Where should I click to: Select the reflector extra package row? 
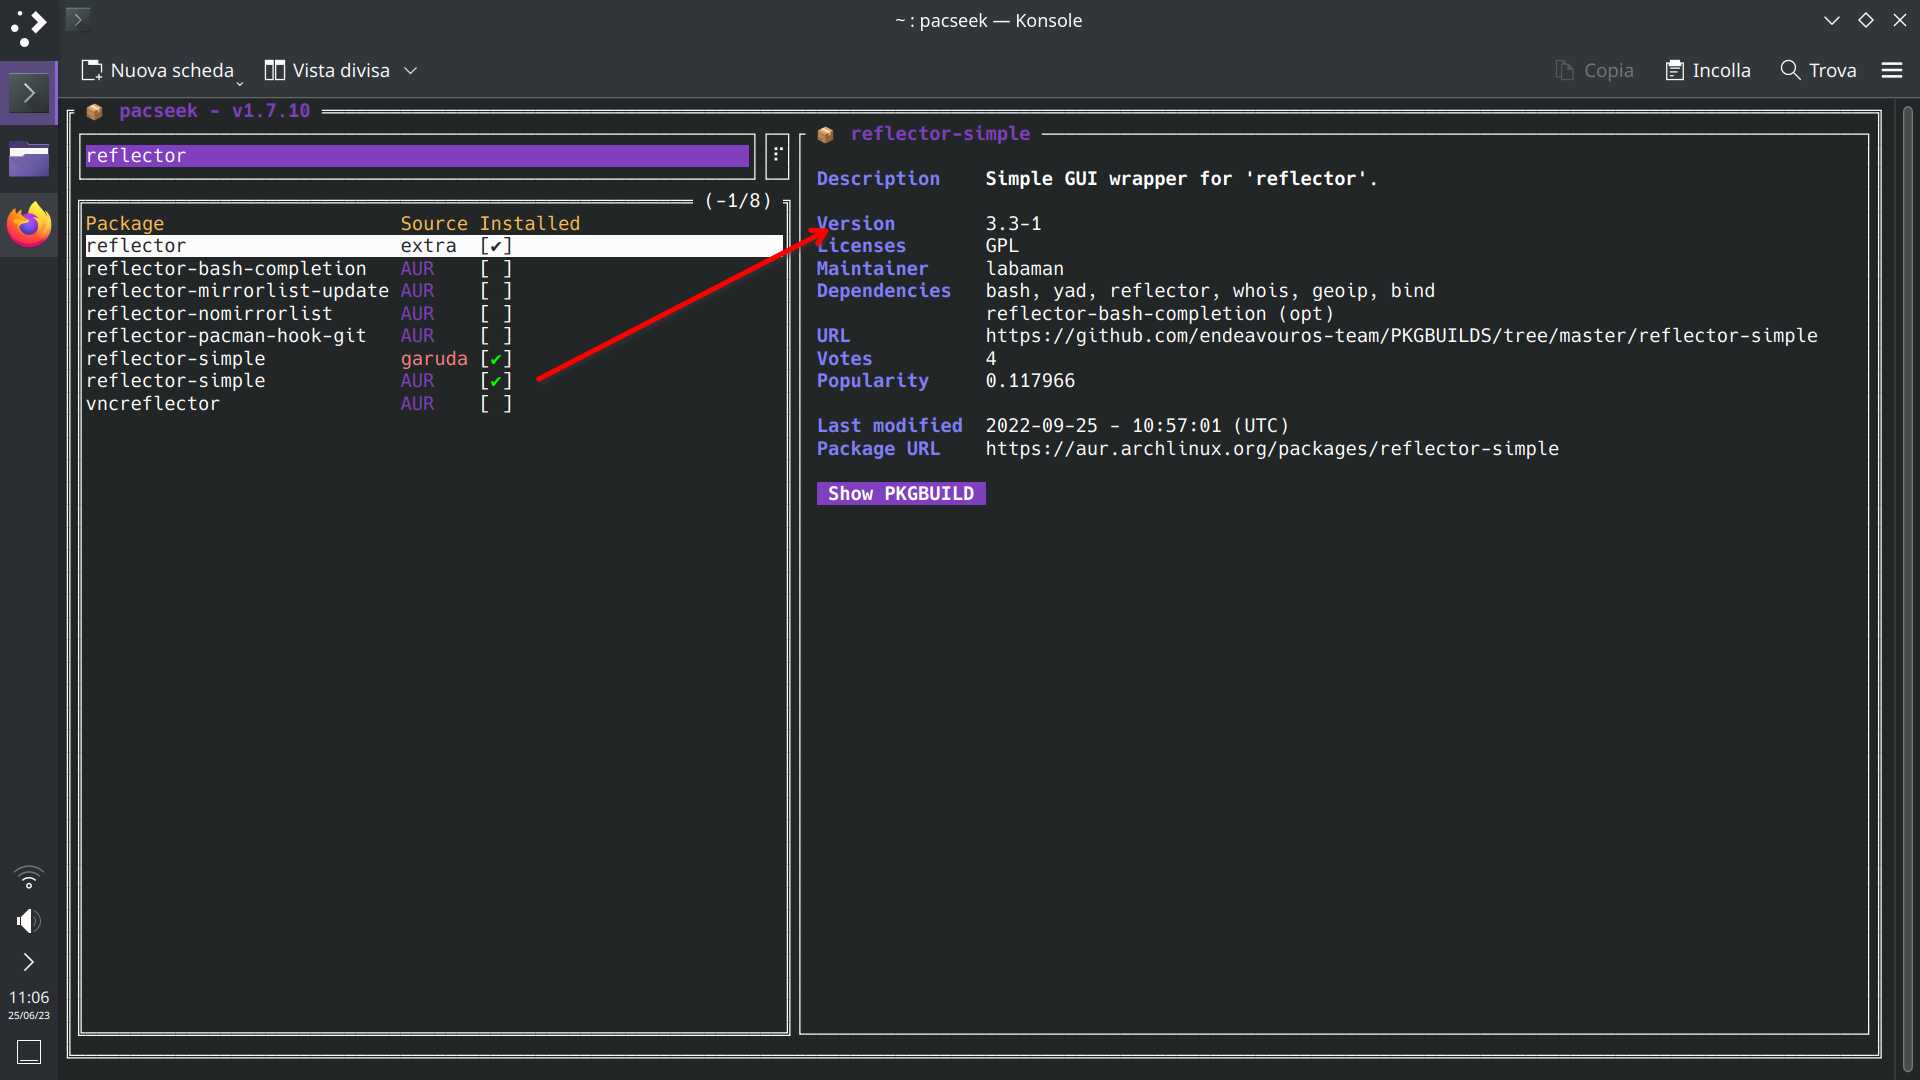click(x=434, y=246)
